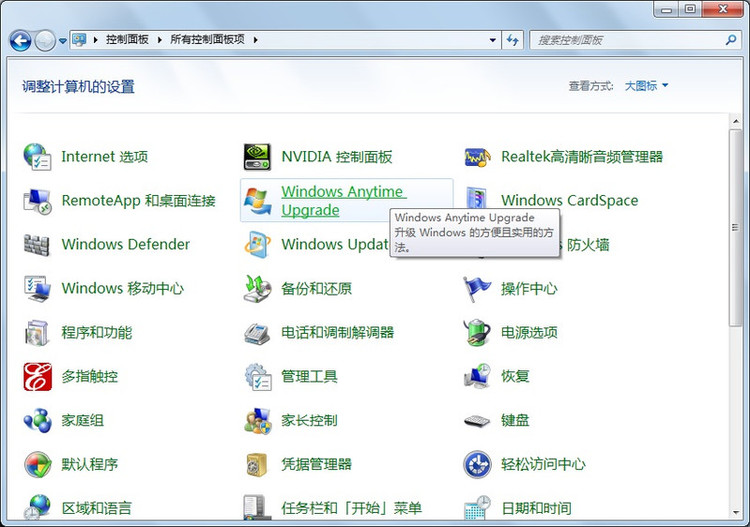Click the Windows Update icon

click(x=257, y=245)
